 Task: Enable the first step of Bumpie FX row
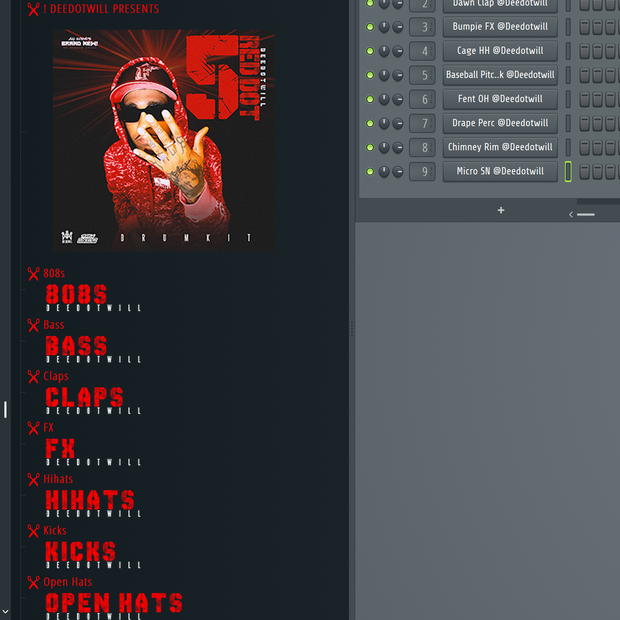coord(584,27)
